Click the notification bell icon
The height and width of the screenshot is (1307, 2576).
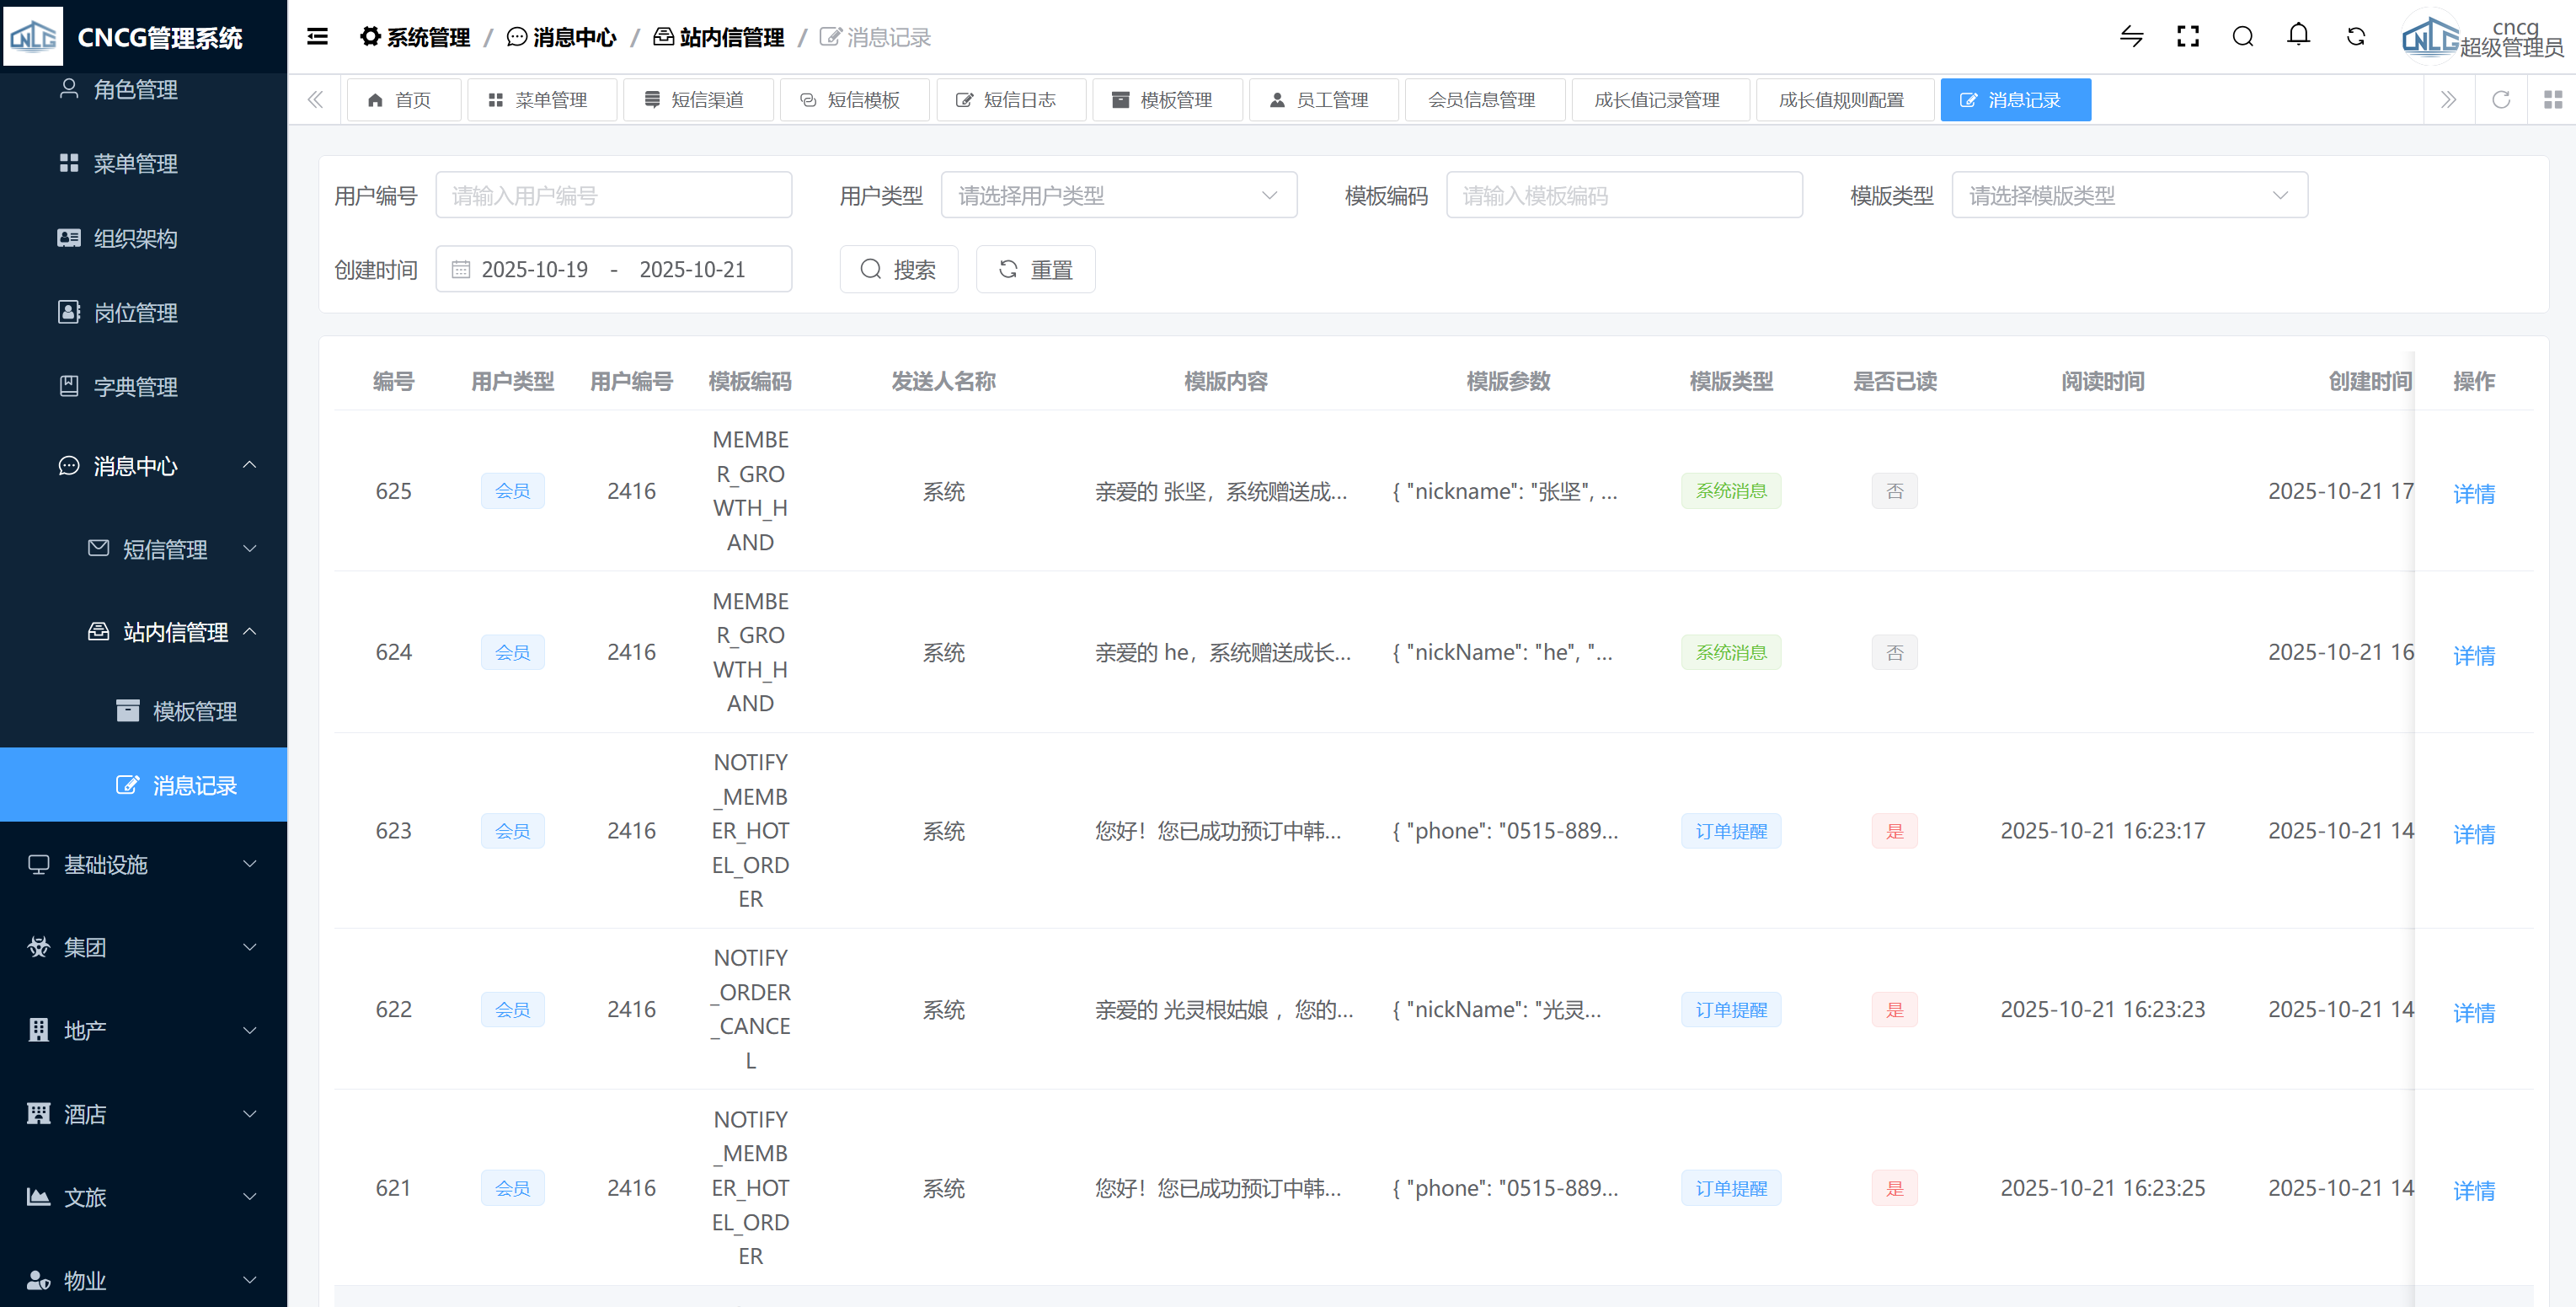(2298, 36)
